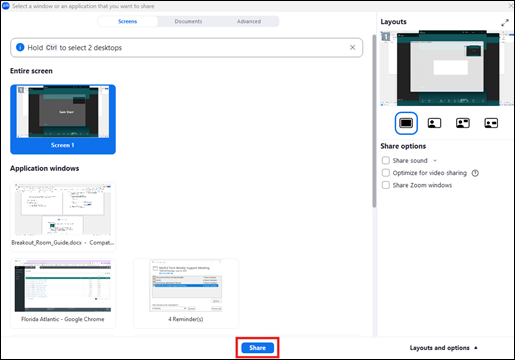
Task: Click the Share options heading
Action: (403, 146)
